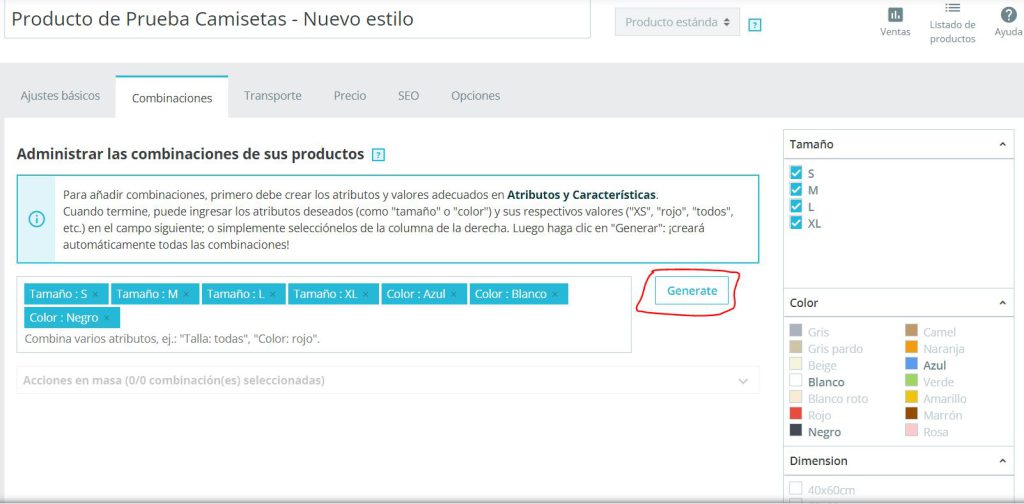This screenshot has width=1024, height=504.
Task: Click the product name input field
Action: 297,19
